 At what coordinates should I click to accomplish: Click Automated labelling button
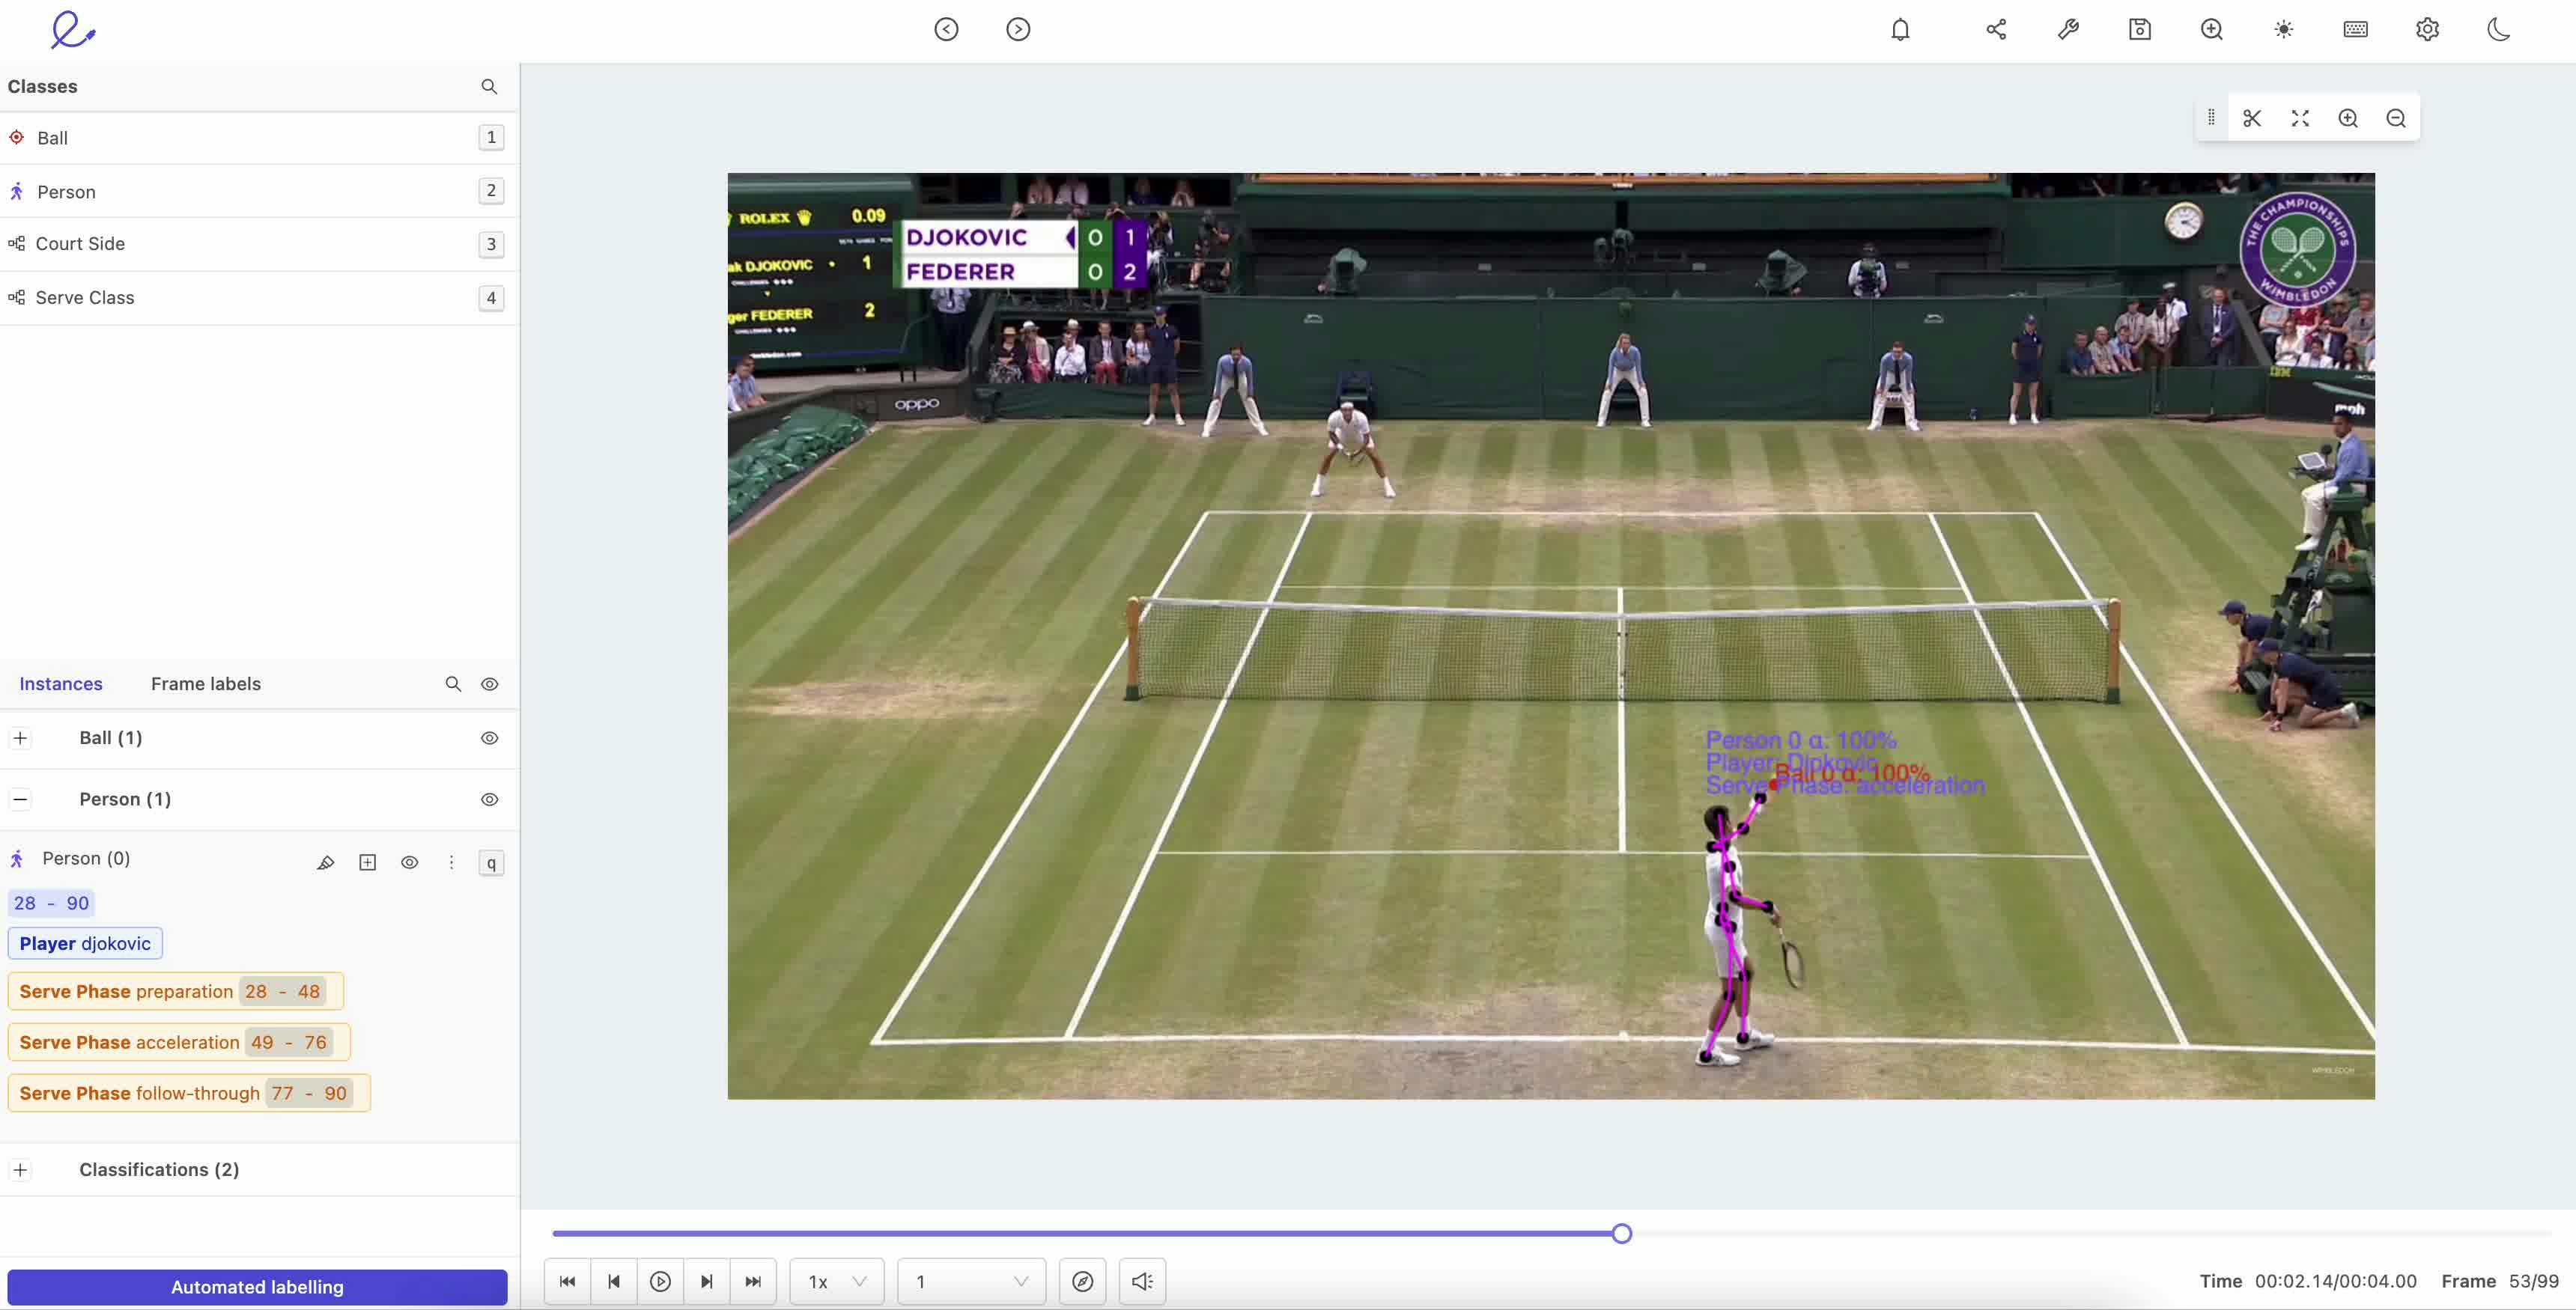(257, 1287)
